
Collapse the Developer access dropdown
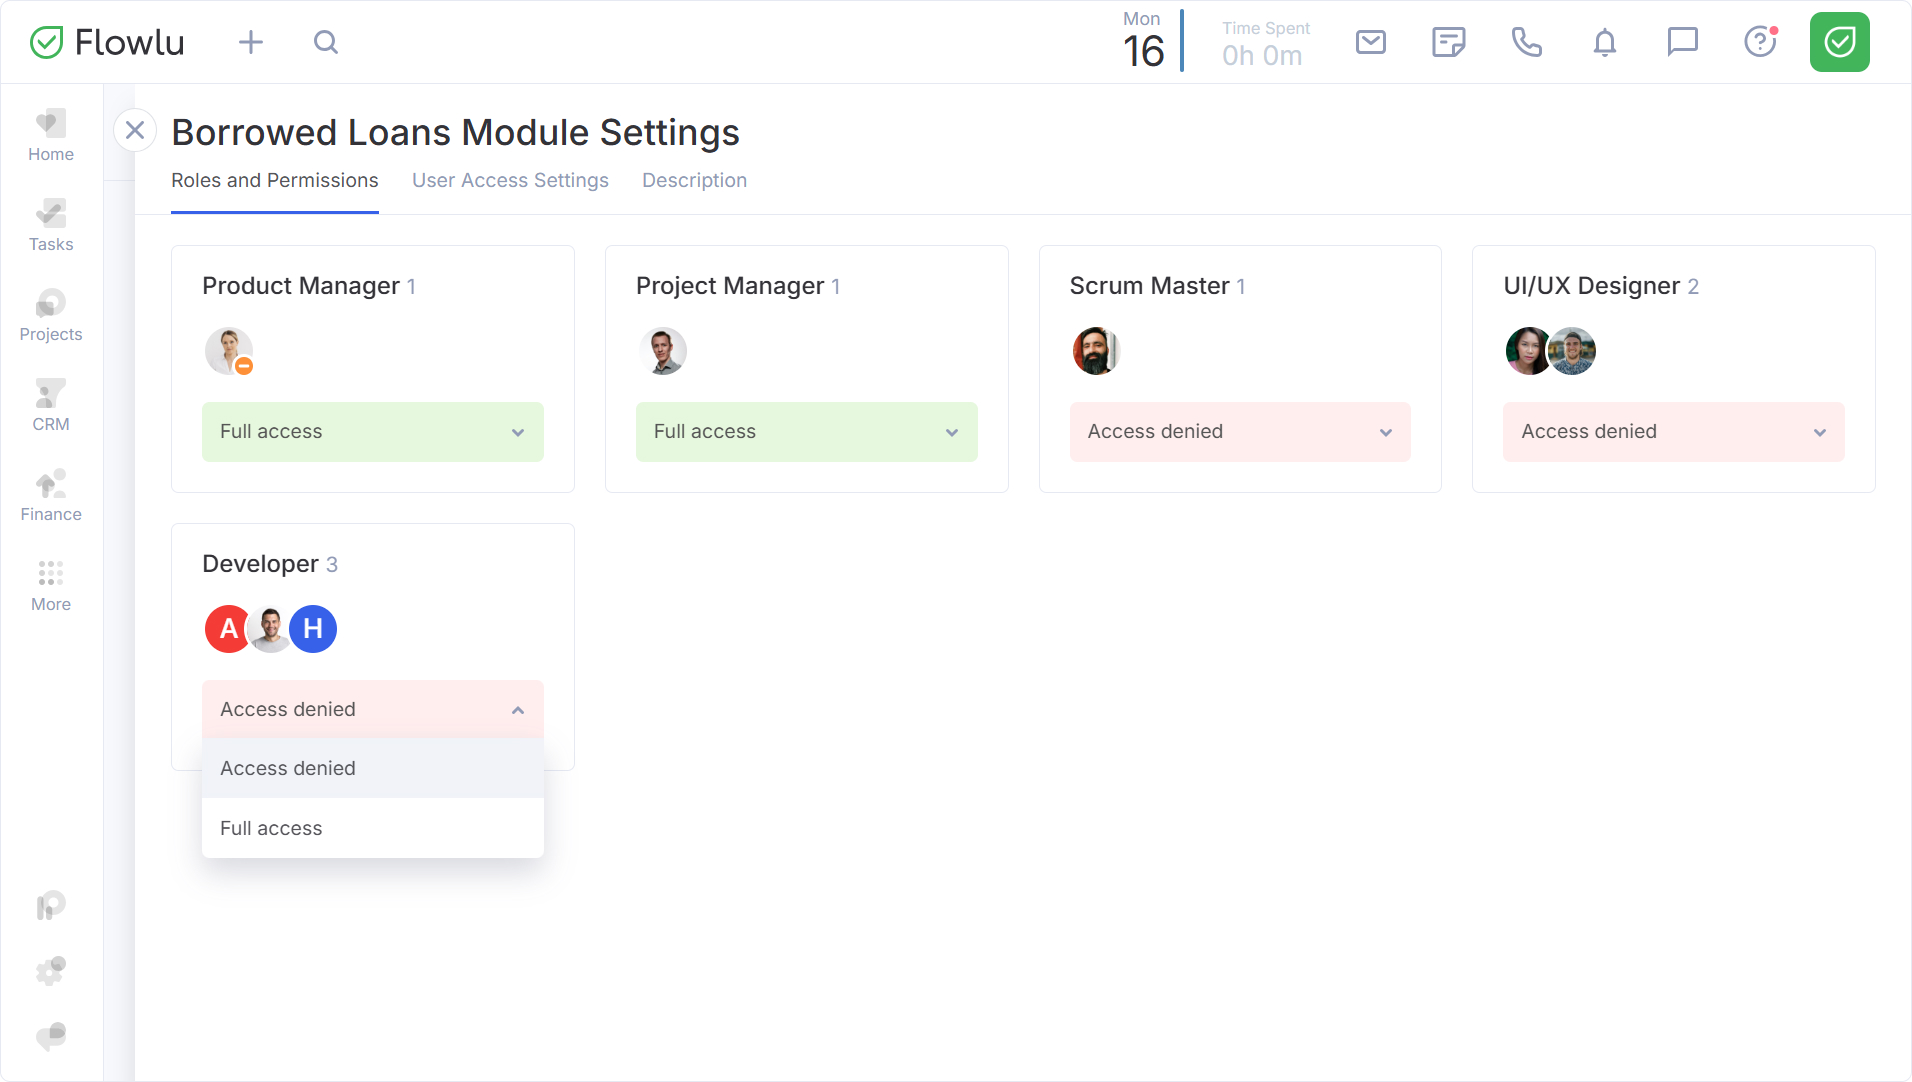coord(372,710)
